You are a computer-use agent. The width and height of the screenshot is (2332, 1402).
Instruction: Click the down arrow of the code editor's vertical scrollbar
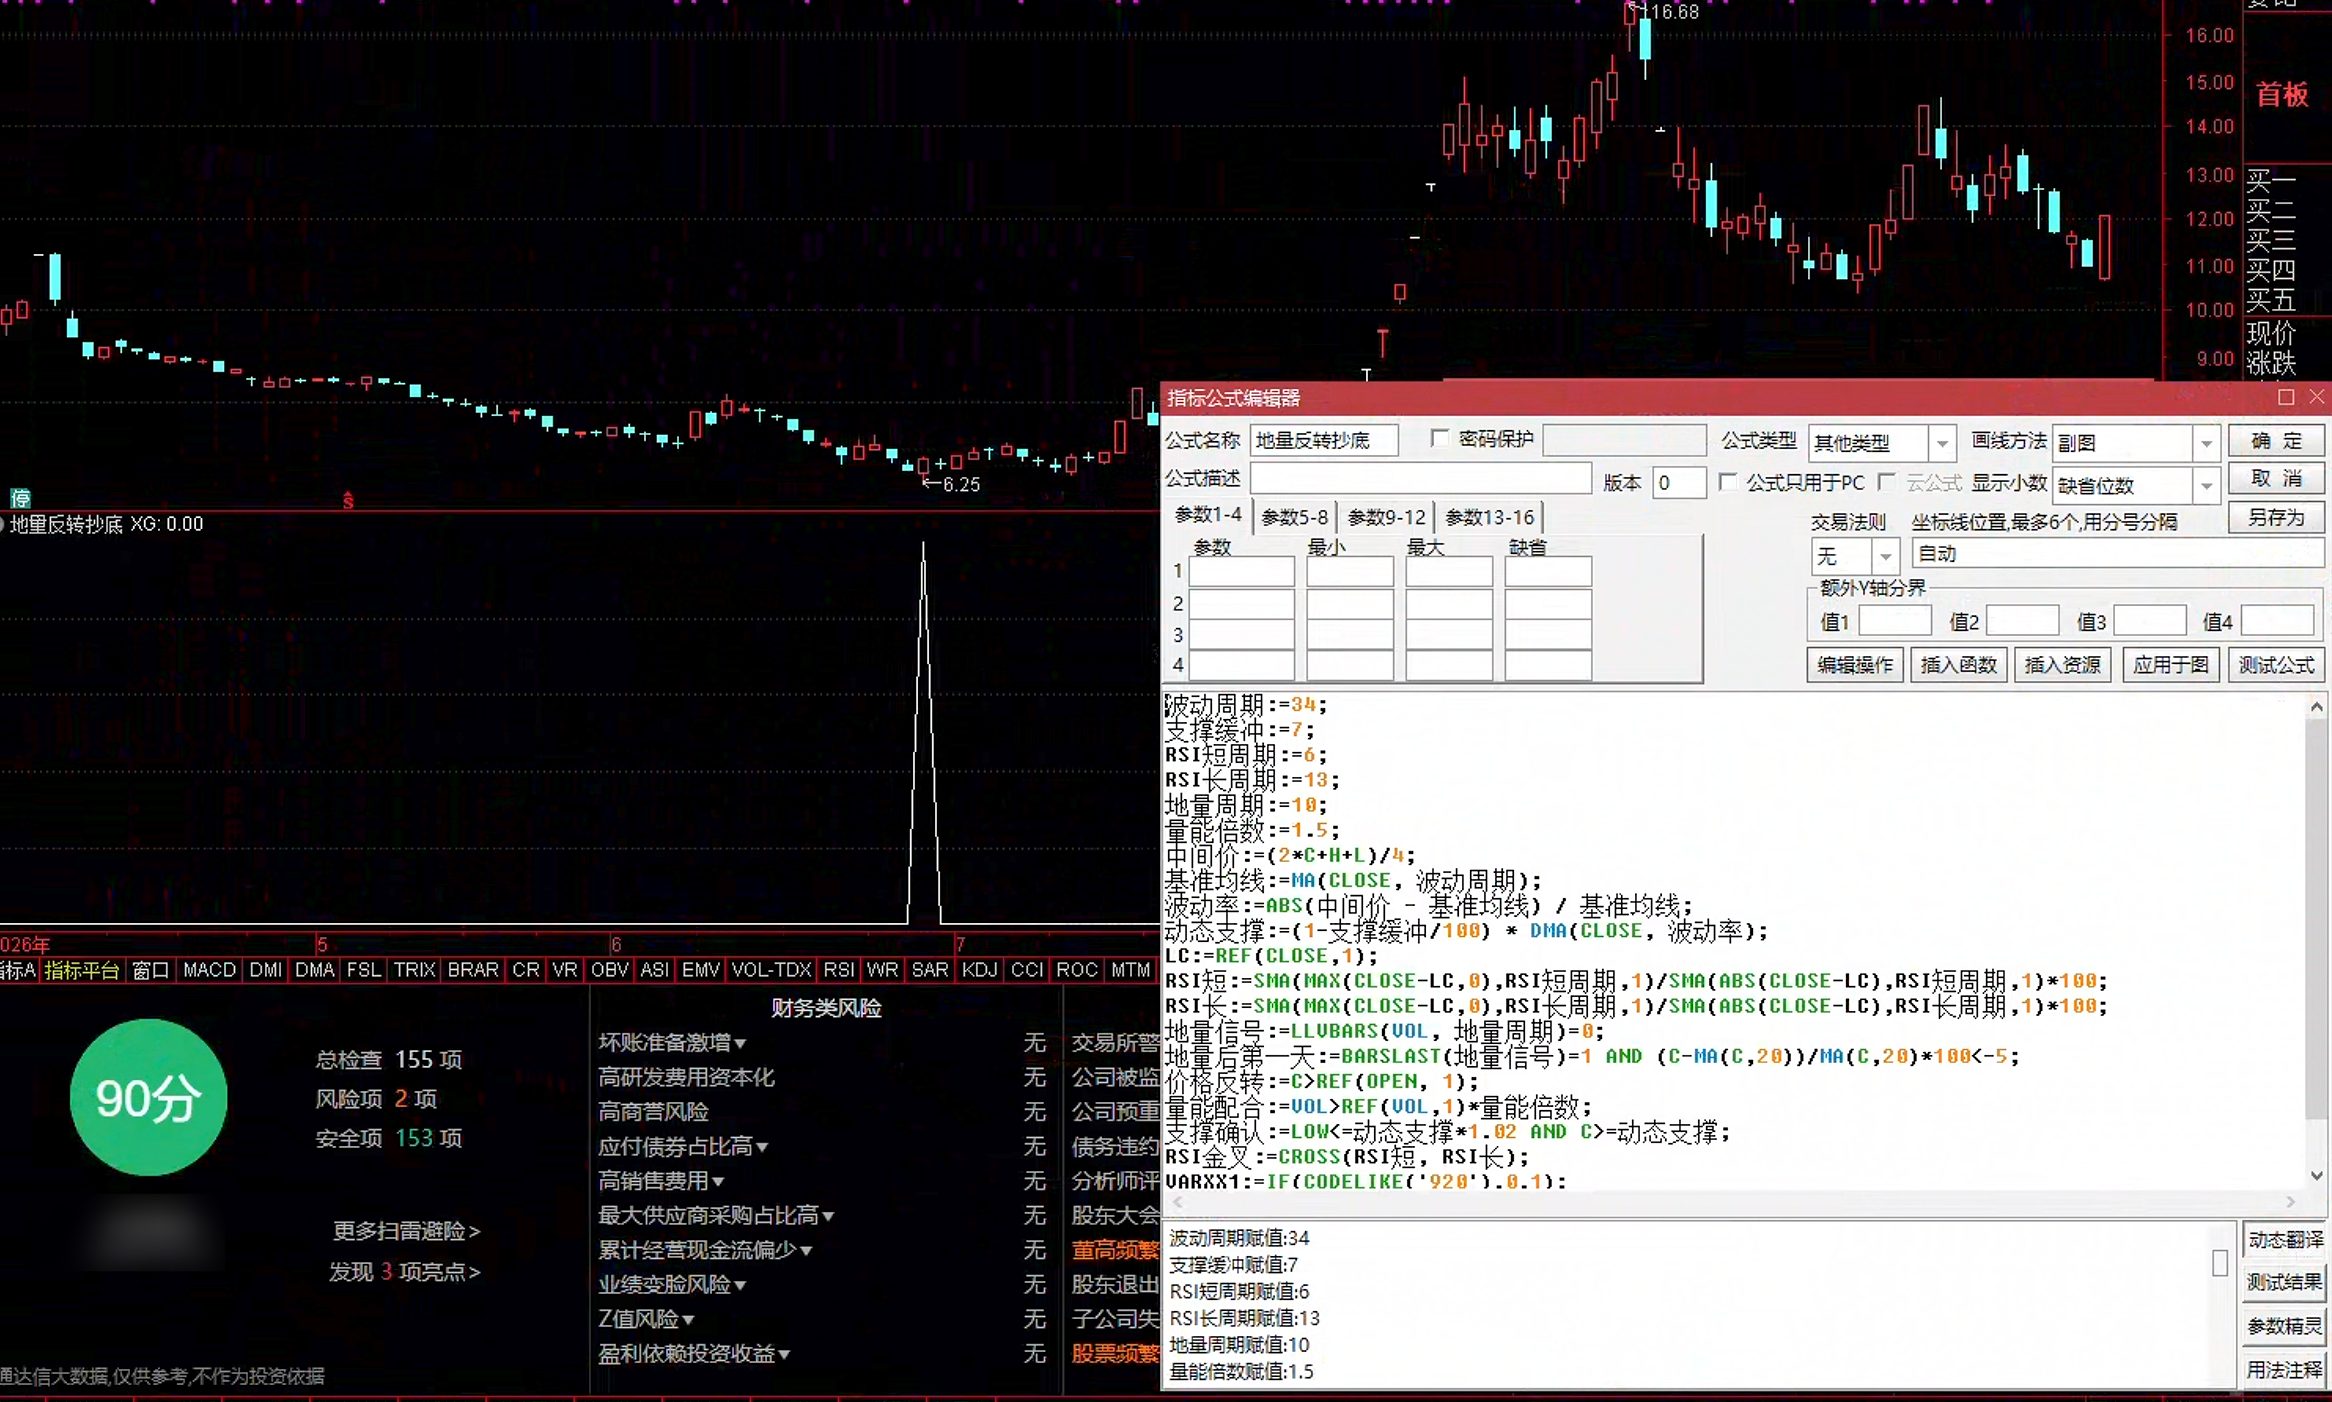[2316, 1176]
